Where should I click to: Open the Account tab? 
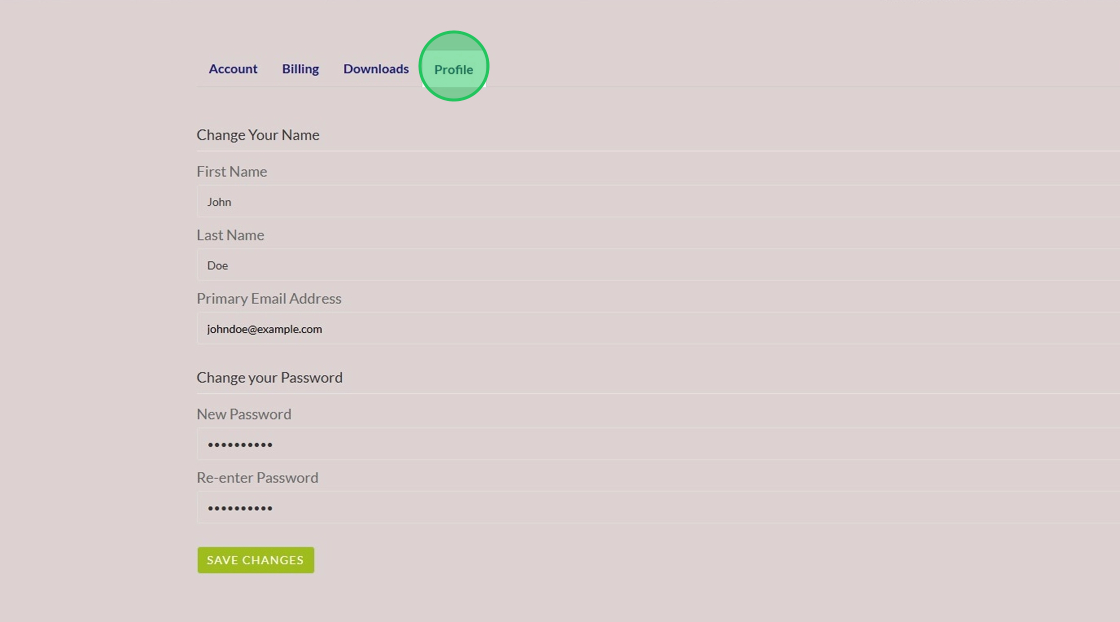(233, 69)
